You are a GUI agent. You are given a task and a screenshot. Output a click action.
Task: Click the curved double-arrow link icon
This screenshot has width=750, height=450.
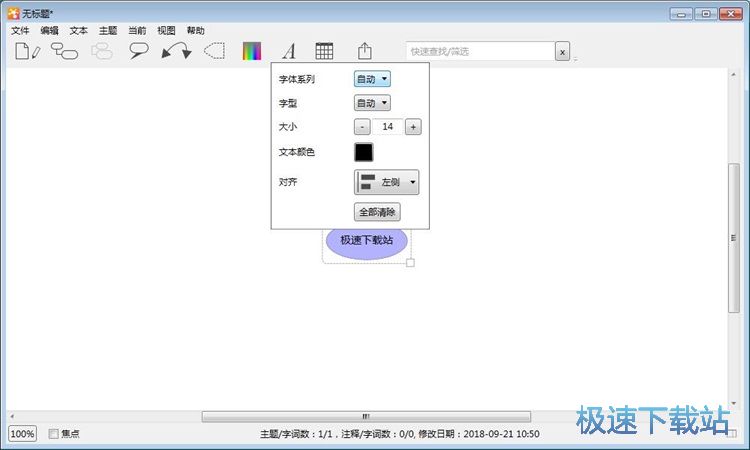click(176, 51)
